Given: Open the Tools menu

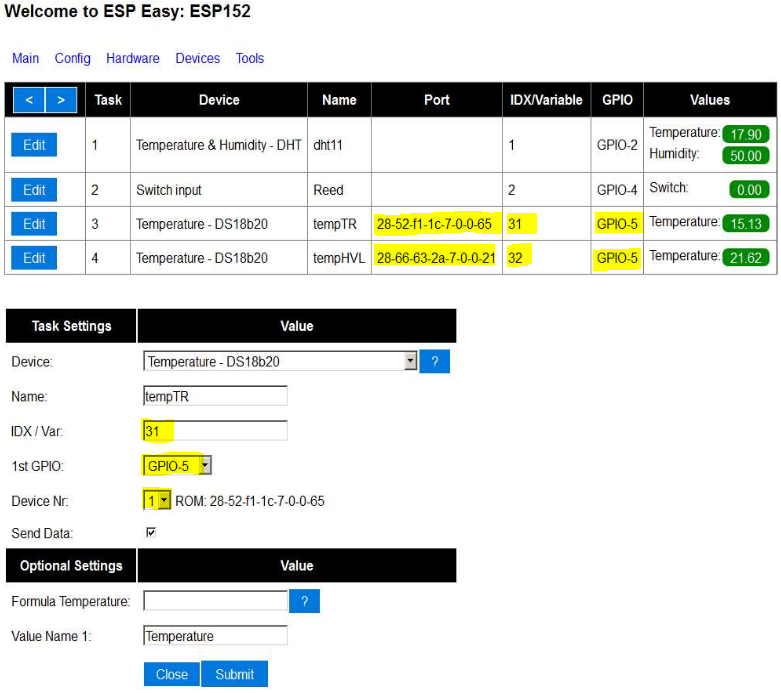Looking at the screenshot, I should (x=250, y=59).
